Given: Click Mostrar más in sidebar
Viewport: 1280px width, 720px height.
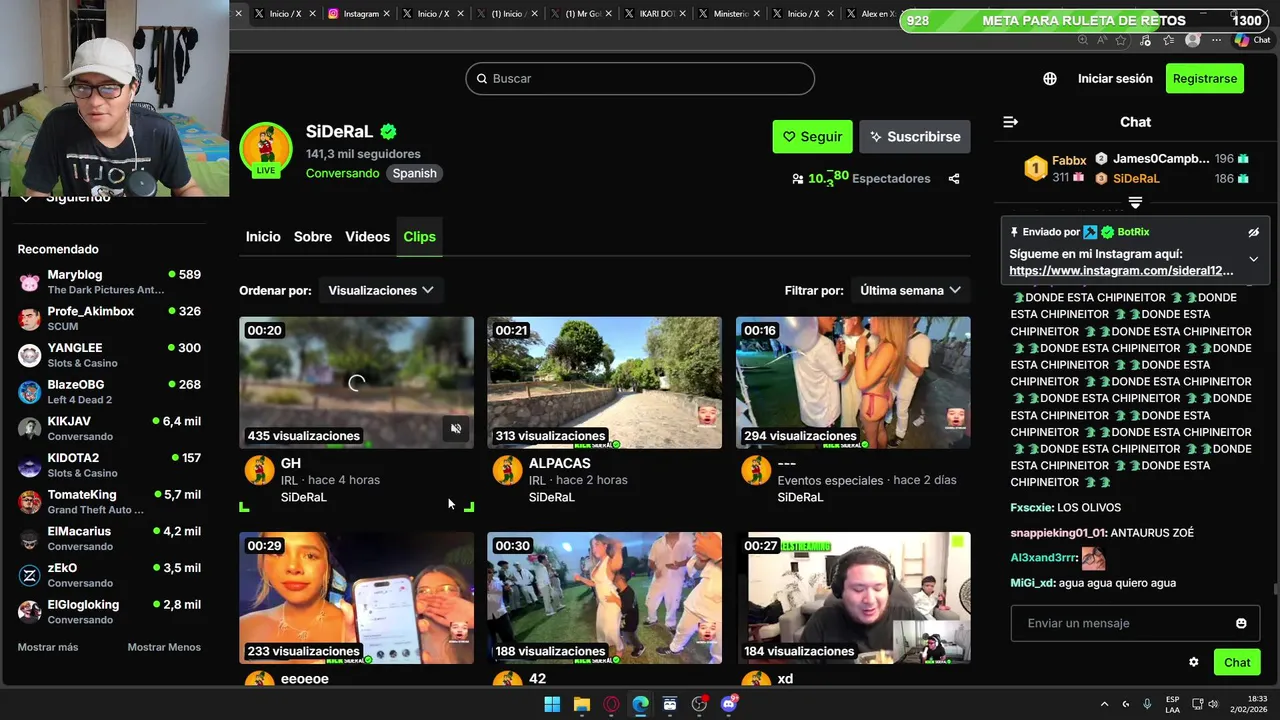Looking at the screenshot, I should tap(48, 647).
